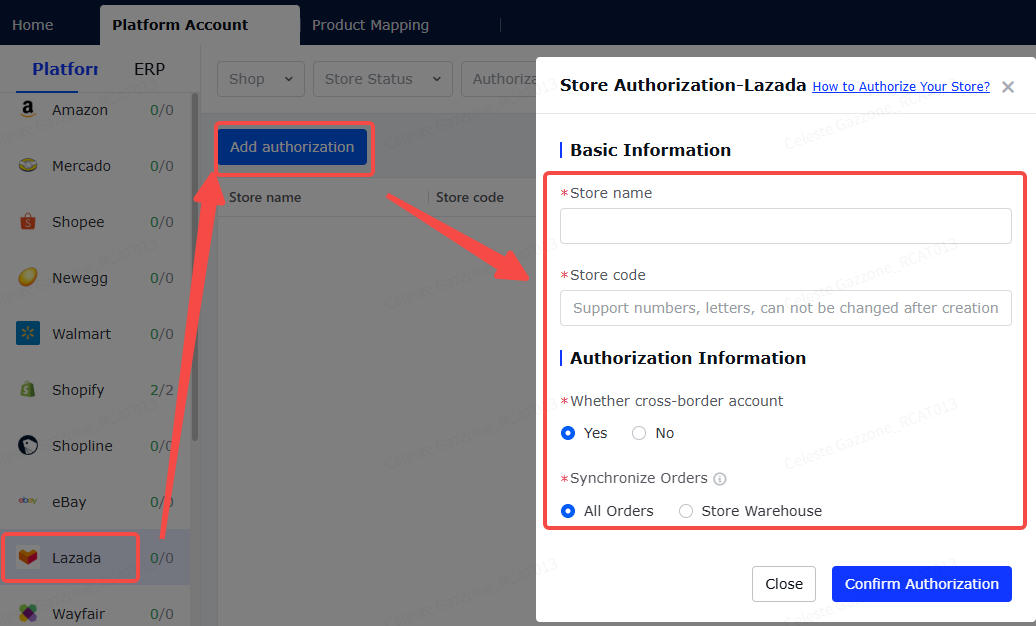This screenshot has width=1036, height=626.
Task: Click the Confirm Authorization button
Action: 922,584
